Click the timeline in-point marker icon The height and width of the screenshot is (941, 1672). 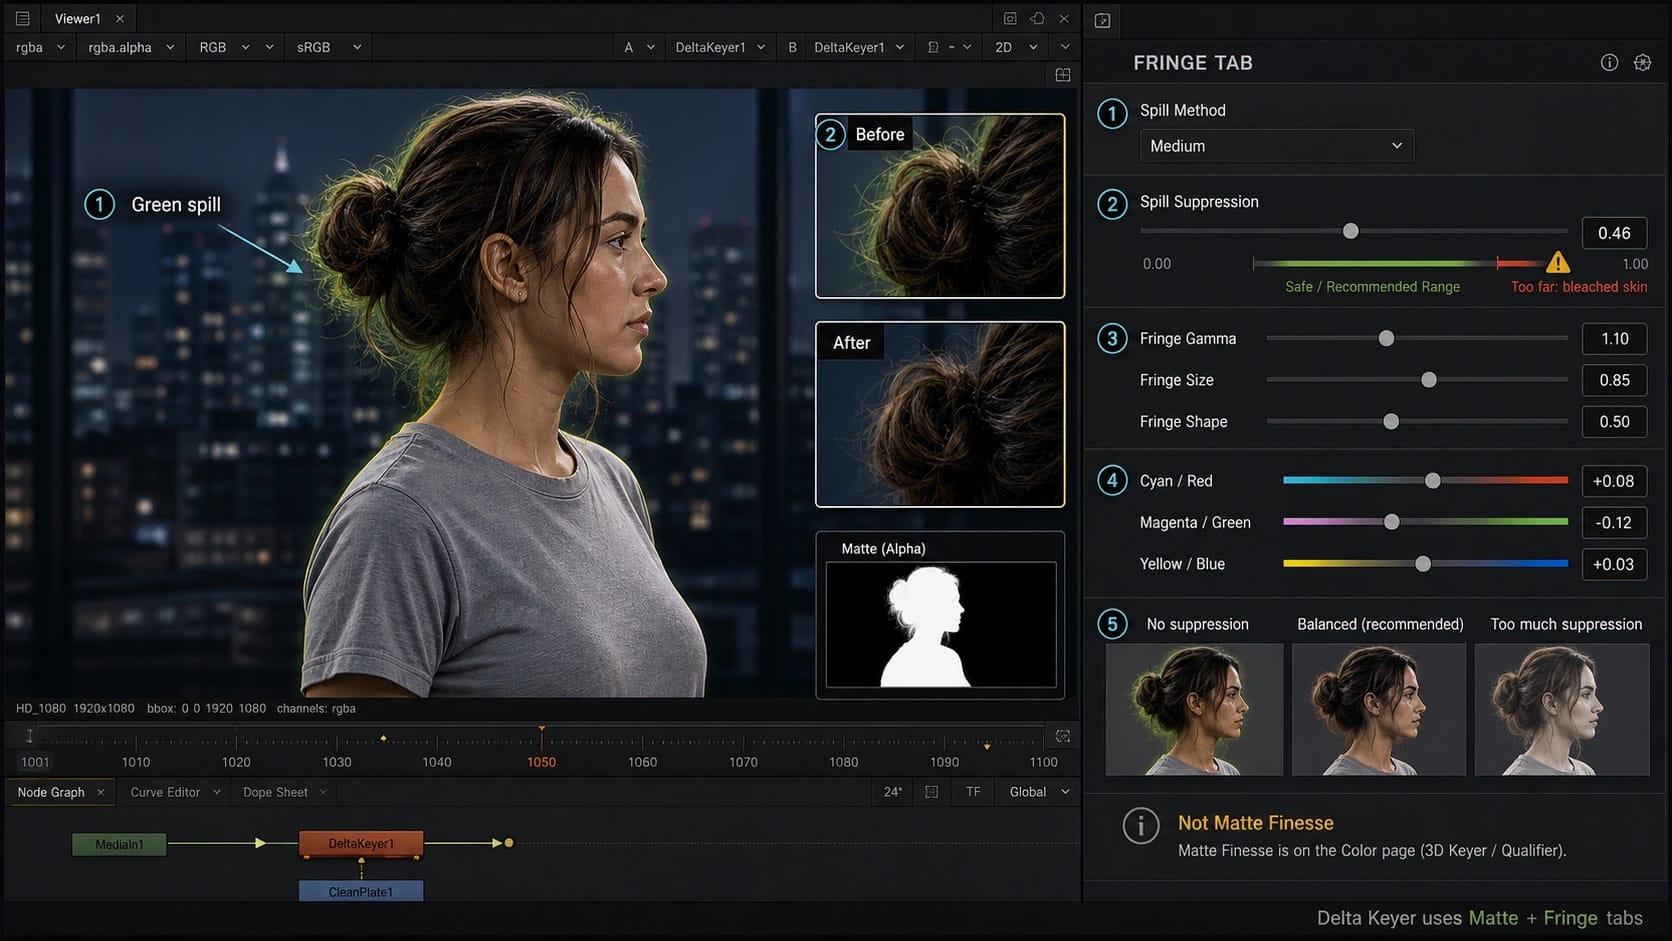pyautogui.click(x=29, y=735)
